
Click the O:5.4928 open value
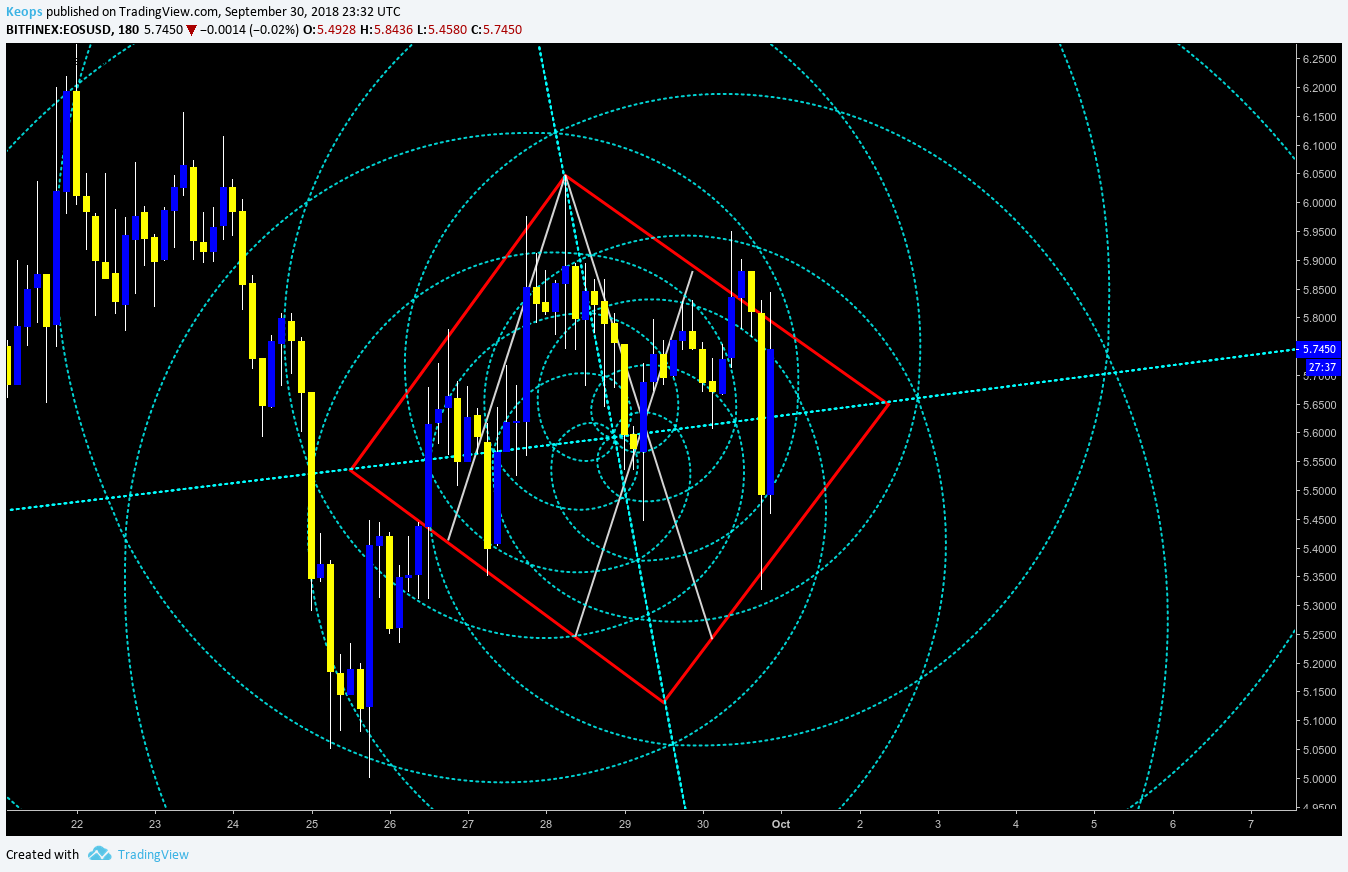(x=331, y=30)
